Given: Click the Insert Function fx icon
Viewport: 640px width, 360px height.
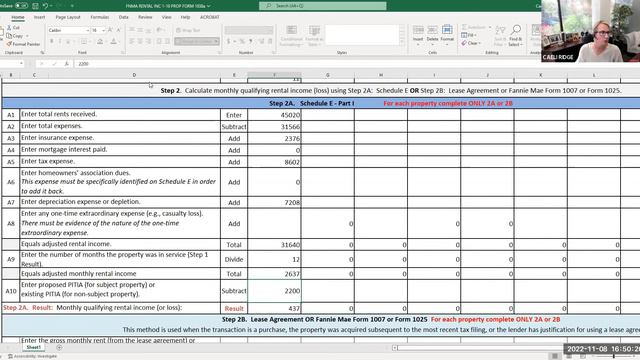Looking at the screenshot, I should pos(66,64).
